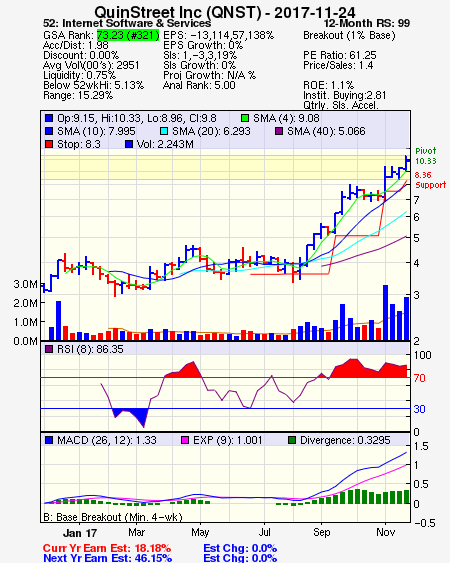This screenshot has height=563, width=450.
Task: Click the Vol: 2.243M legend text
Action: (x=165, y=144)
